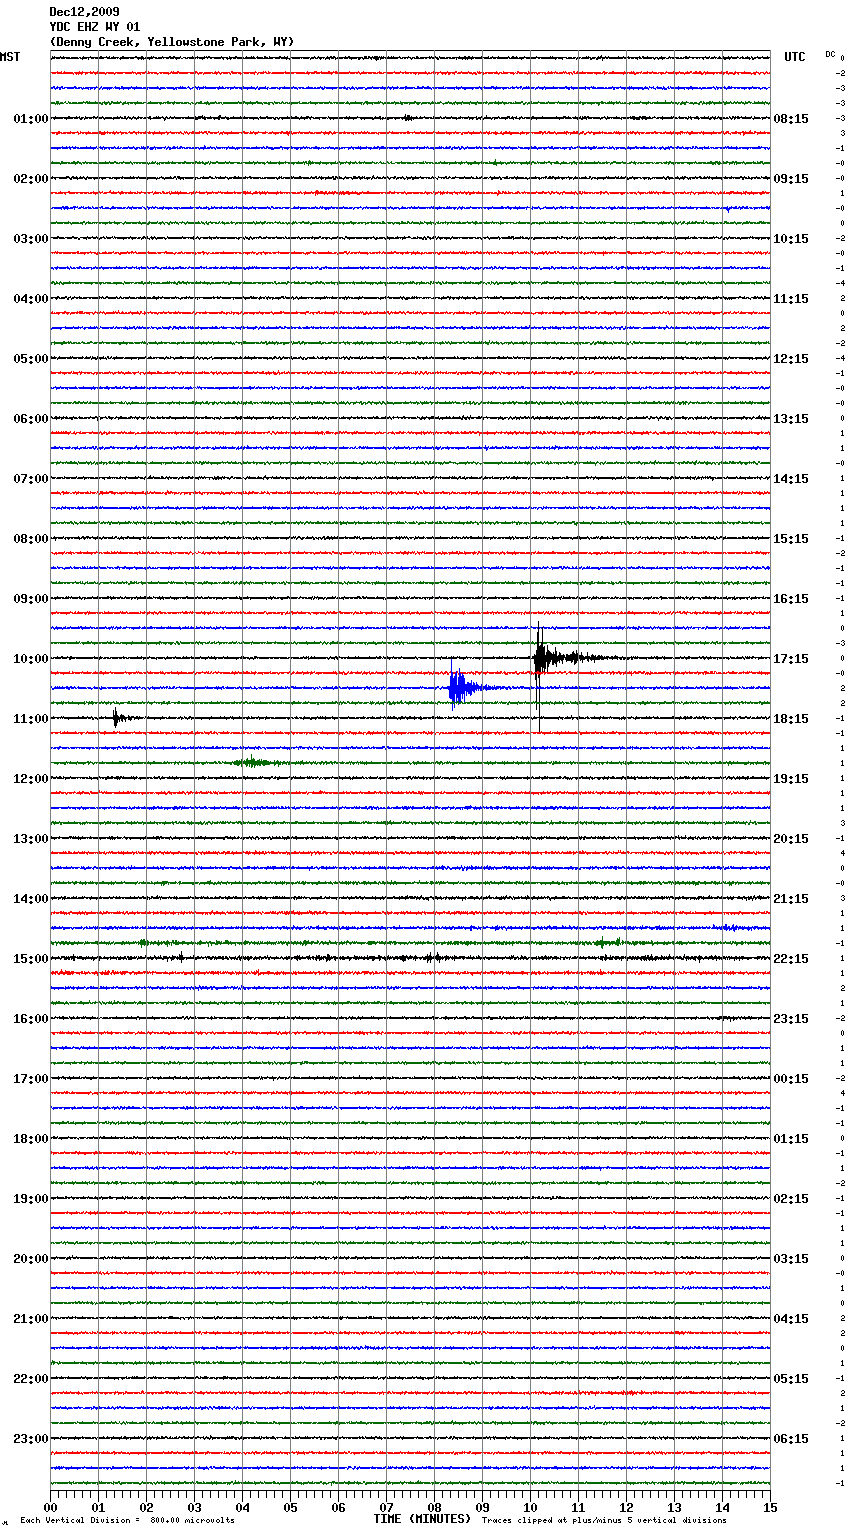The width and height of the screenshot is (850, 1534).
Task: Click the TIME (MINUTES) axis title
Action: (x=422, y=1519)
